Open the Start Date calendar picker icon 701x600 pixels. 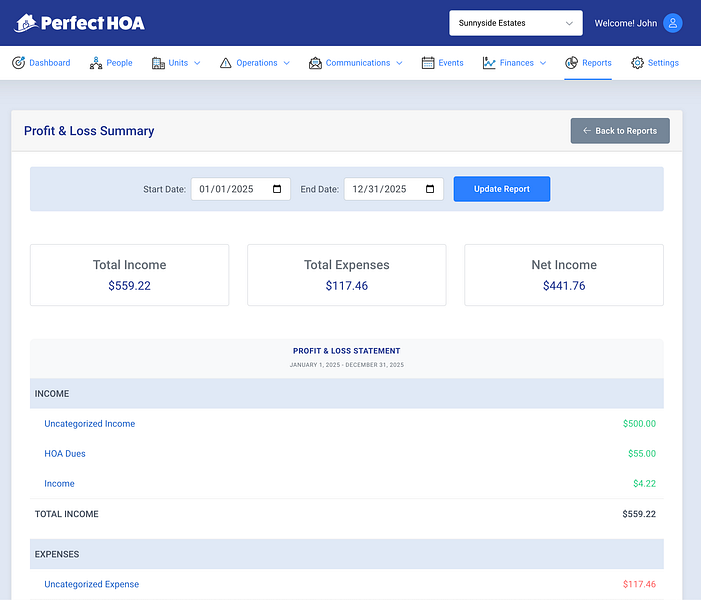[x=277, y=189]
